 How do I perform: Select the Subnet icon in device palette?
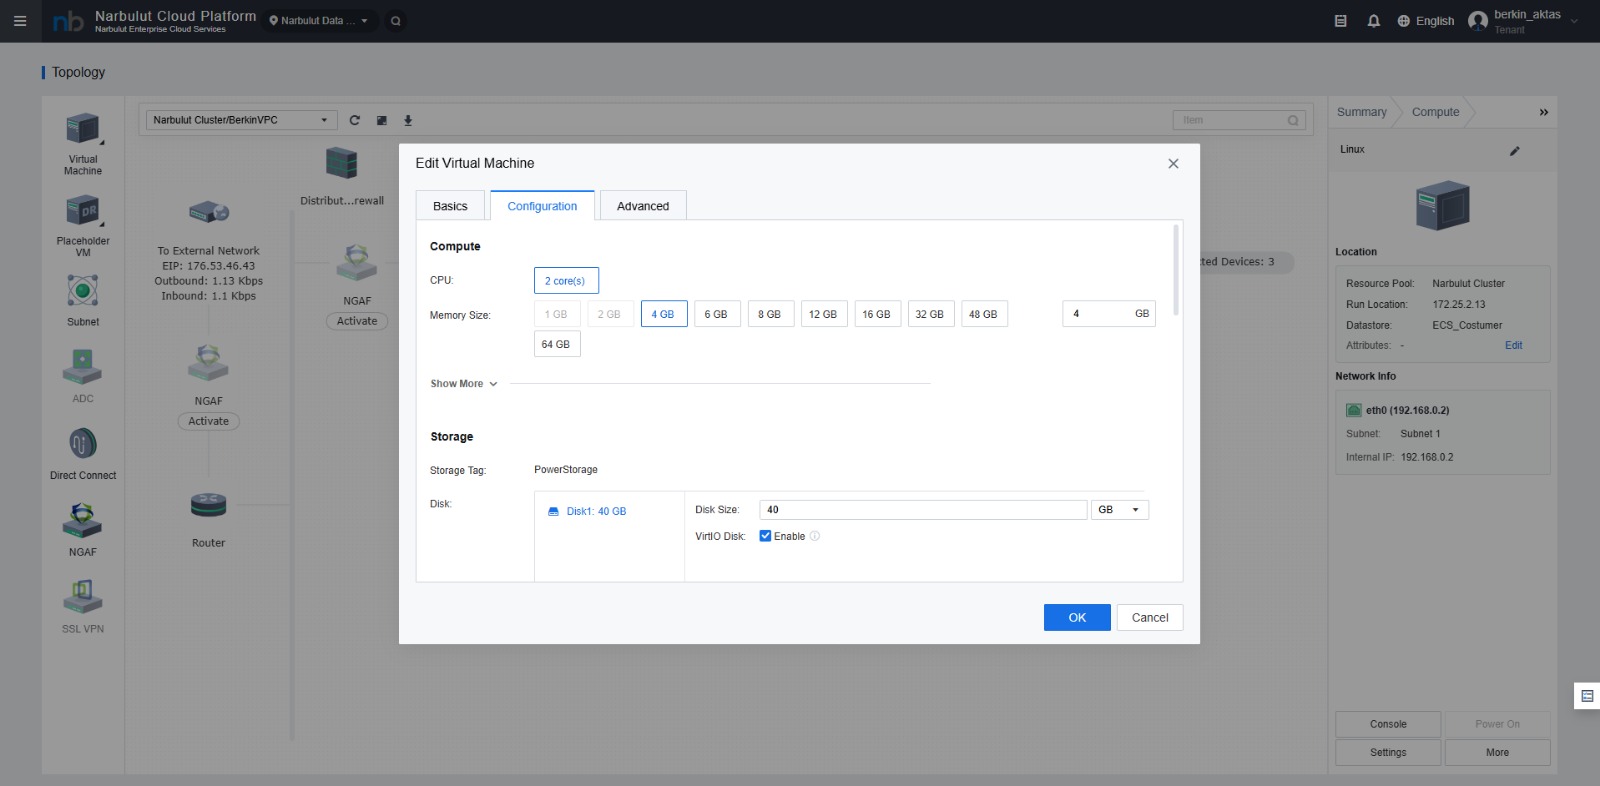[x=83, y=291]
